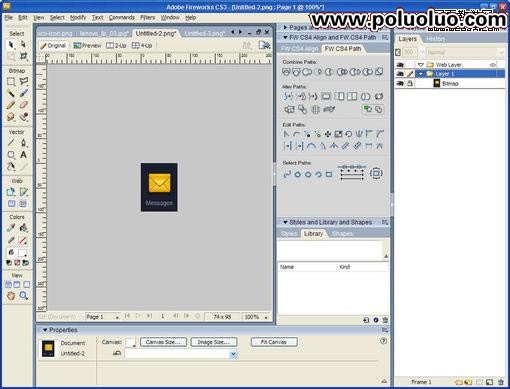
Task: Collapse the Properties panel triangle
Action: (x=45, y=330)
